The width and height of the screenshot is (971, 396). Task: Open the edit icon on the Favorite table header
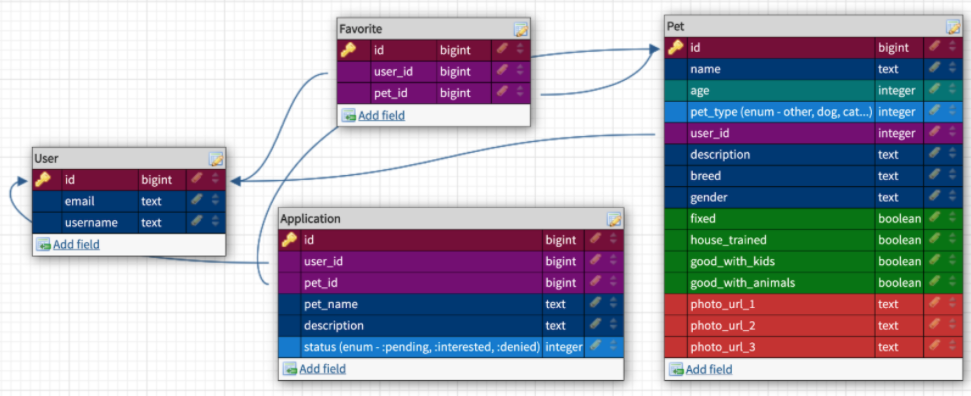pyautogui.click(x=521, y=29)
